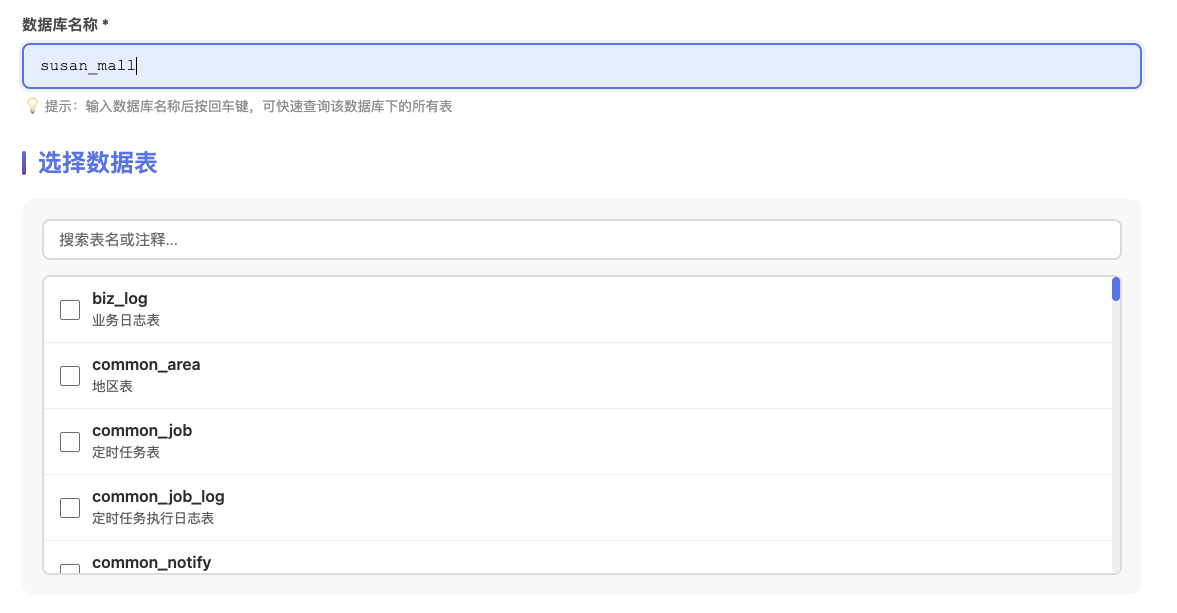Image resolution: width=1177 pixels, height=613 pixels.
Task: Toggle the partially visible common_notify checkbox
Action: point(70,569)
